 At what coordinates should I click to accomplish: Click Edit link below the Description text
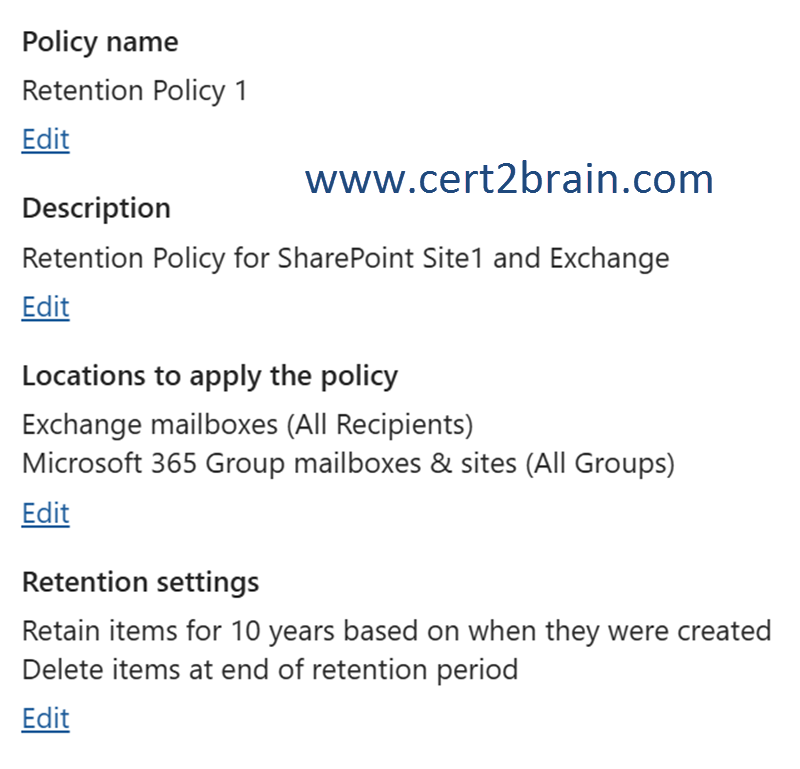coord(45,307)
